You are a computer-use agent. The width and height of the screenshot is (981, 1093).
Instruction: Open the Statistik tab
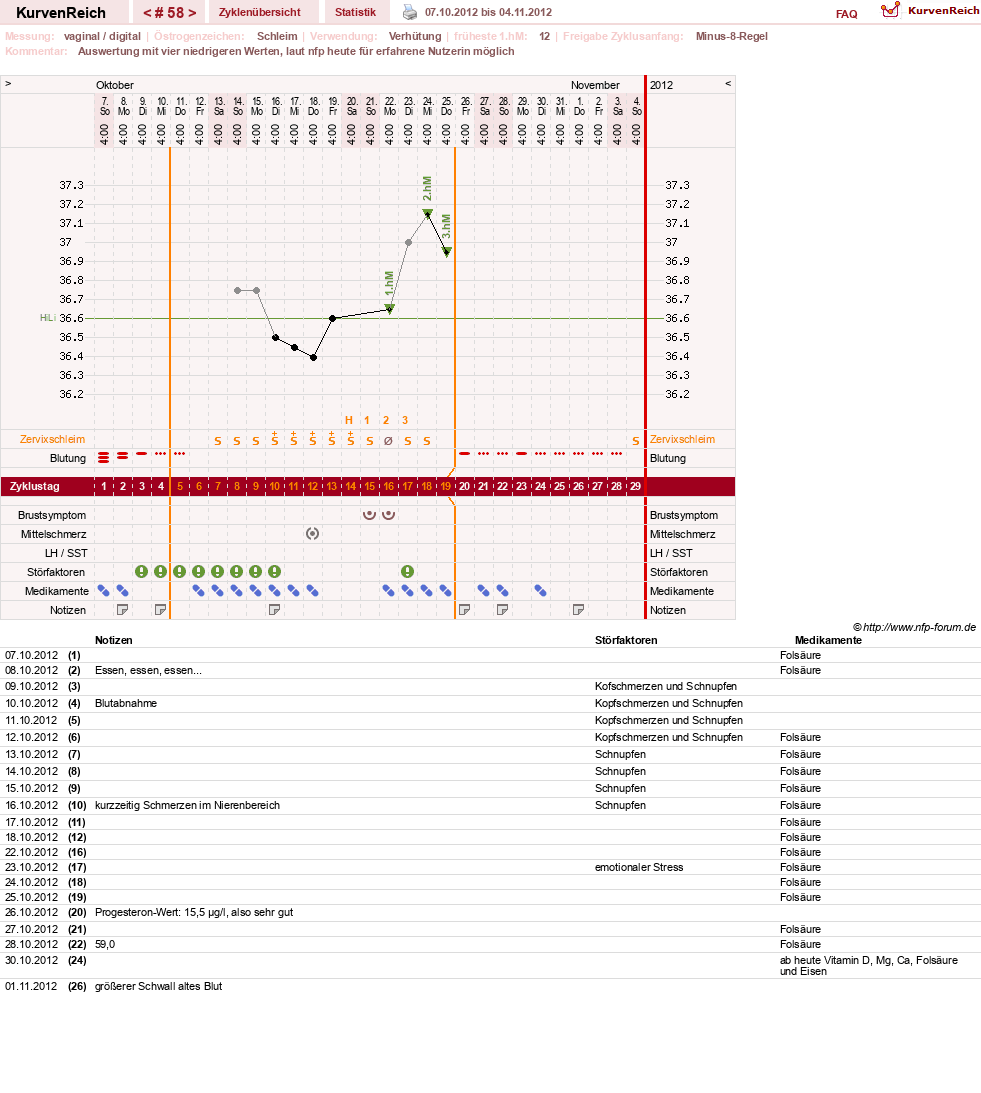355,13
